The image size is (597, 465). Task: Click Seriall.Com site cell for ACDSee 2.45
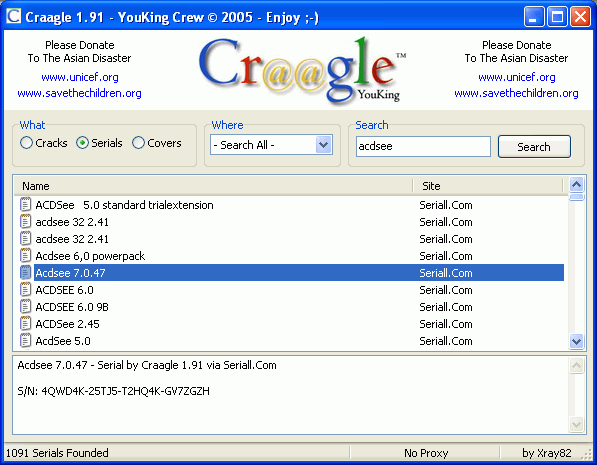[x=446, y=324]
